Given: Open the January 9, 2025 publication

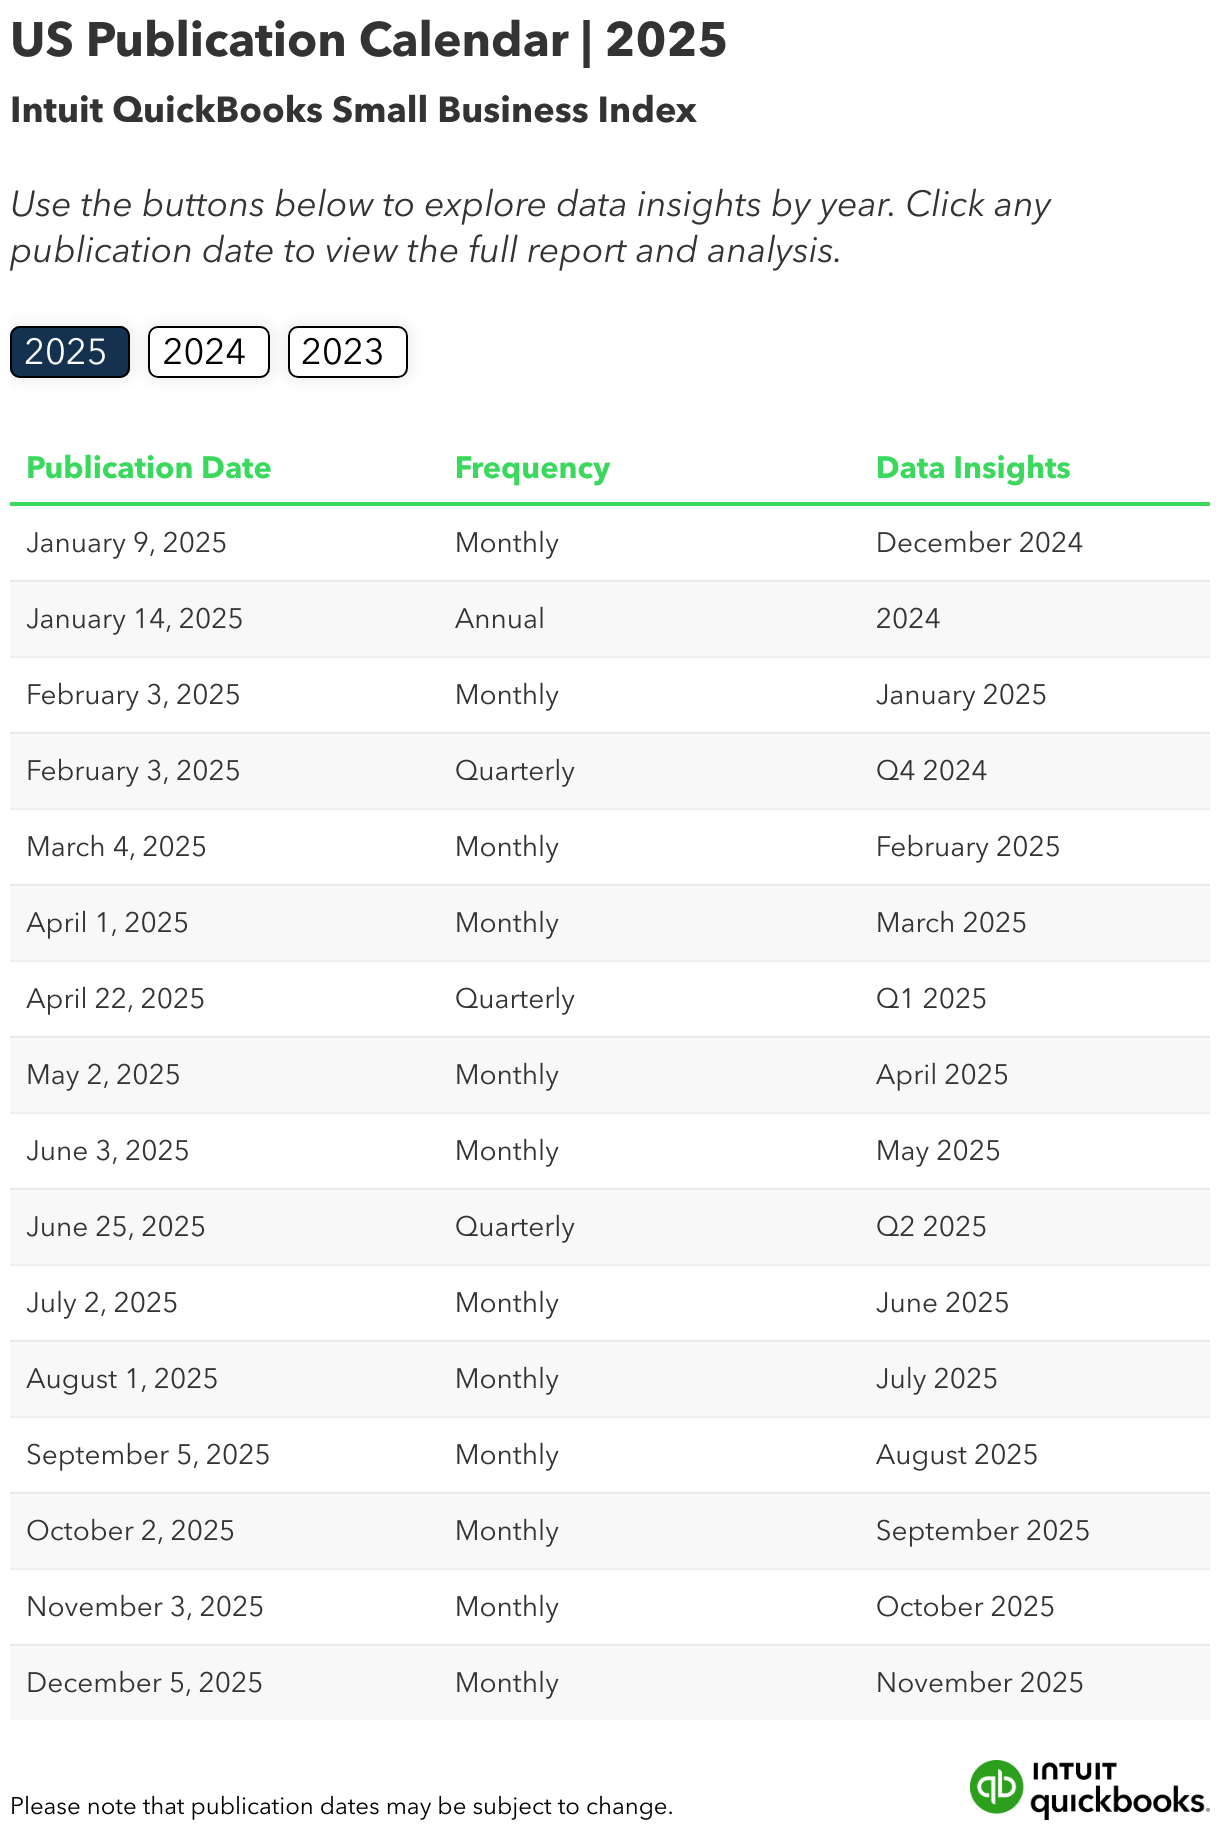Looking at the screenshot, I should [127, 543].
